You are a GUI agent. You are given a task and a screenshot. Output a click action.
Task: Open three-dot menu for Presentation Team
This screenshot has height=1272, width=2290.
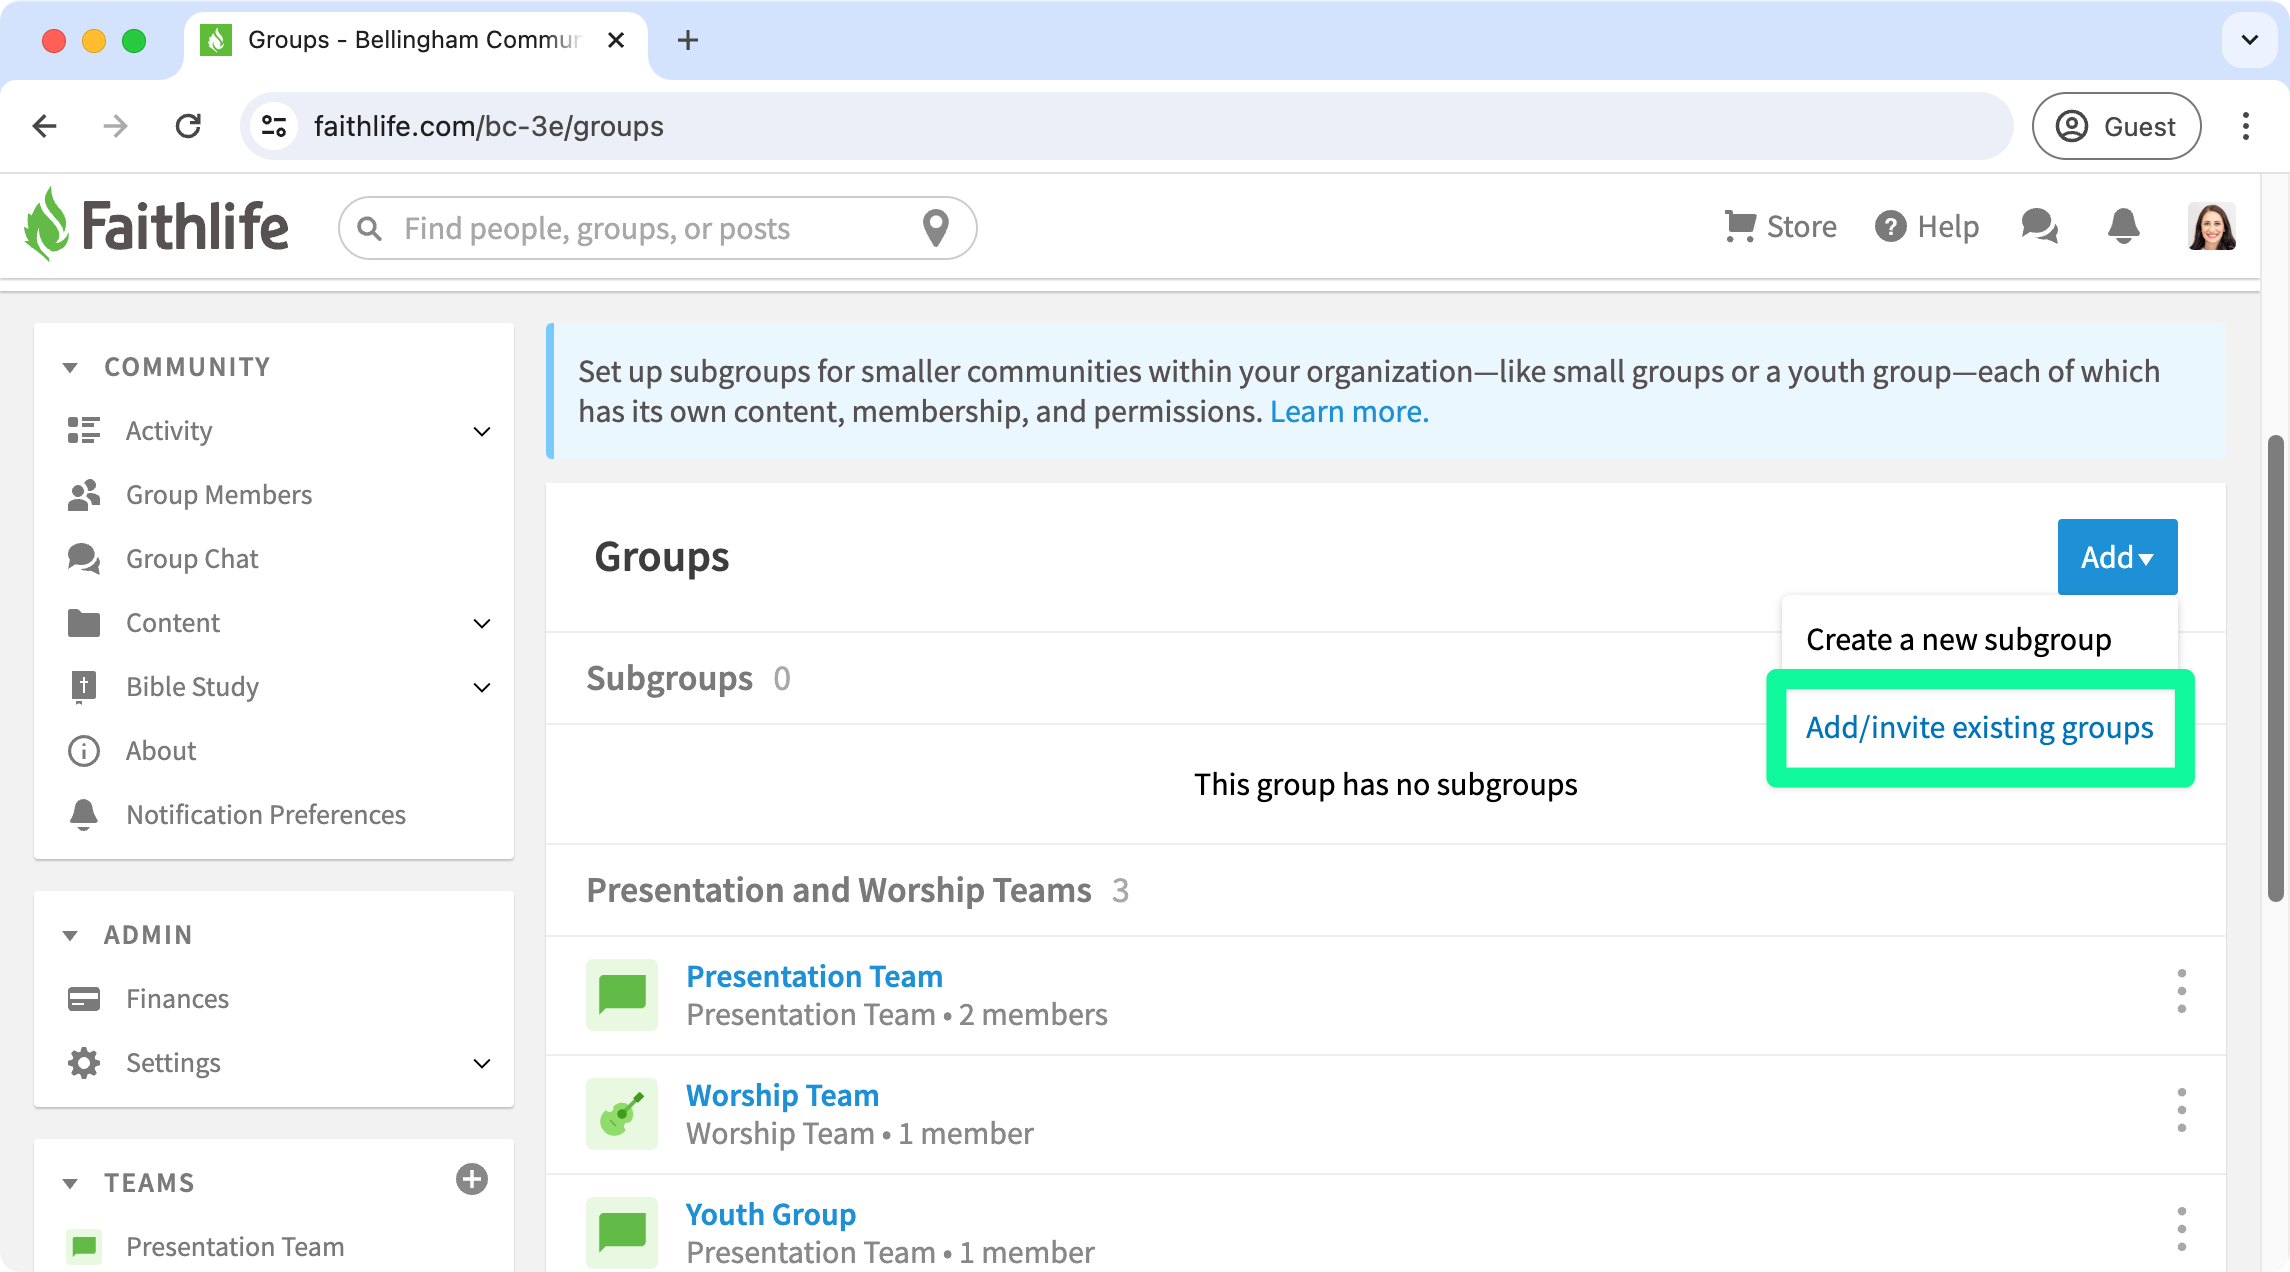(2181, 991)
